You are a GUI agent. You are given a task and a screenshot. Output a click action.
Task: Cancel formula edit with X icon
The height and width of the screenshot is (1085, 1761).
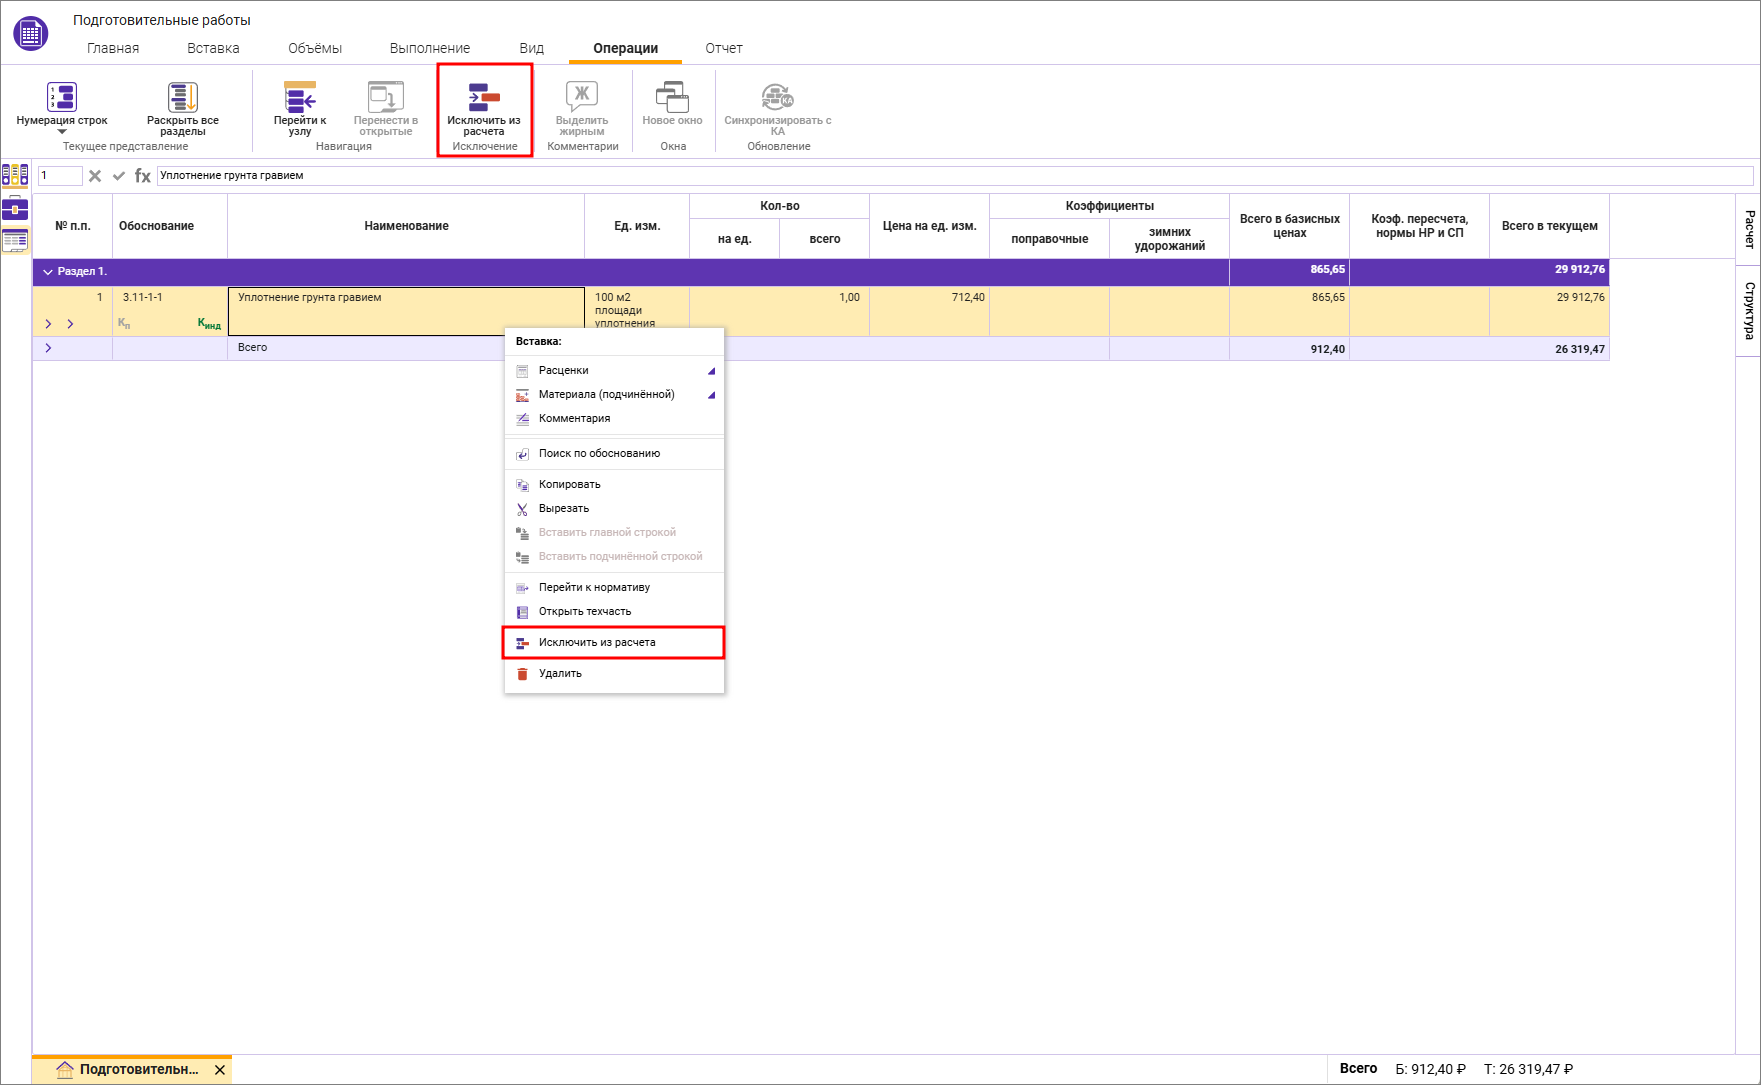point(95,176)
